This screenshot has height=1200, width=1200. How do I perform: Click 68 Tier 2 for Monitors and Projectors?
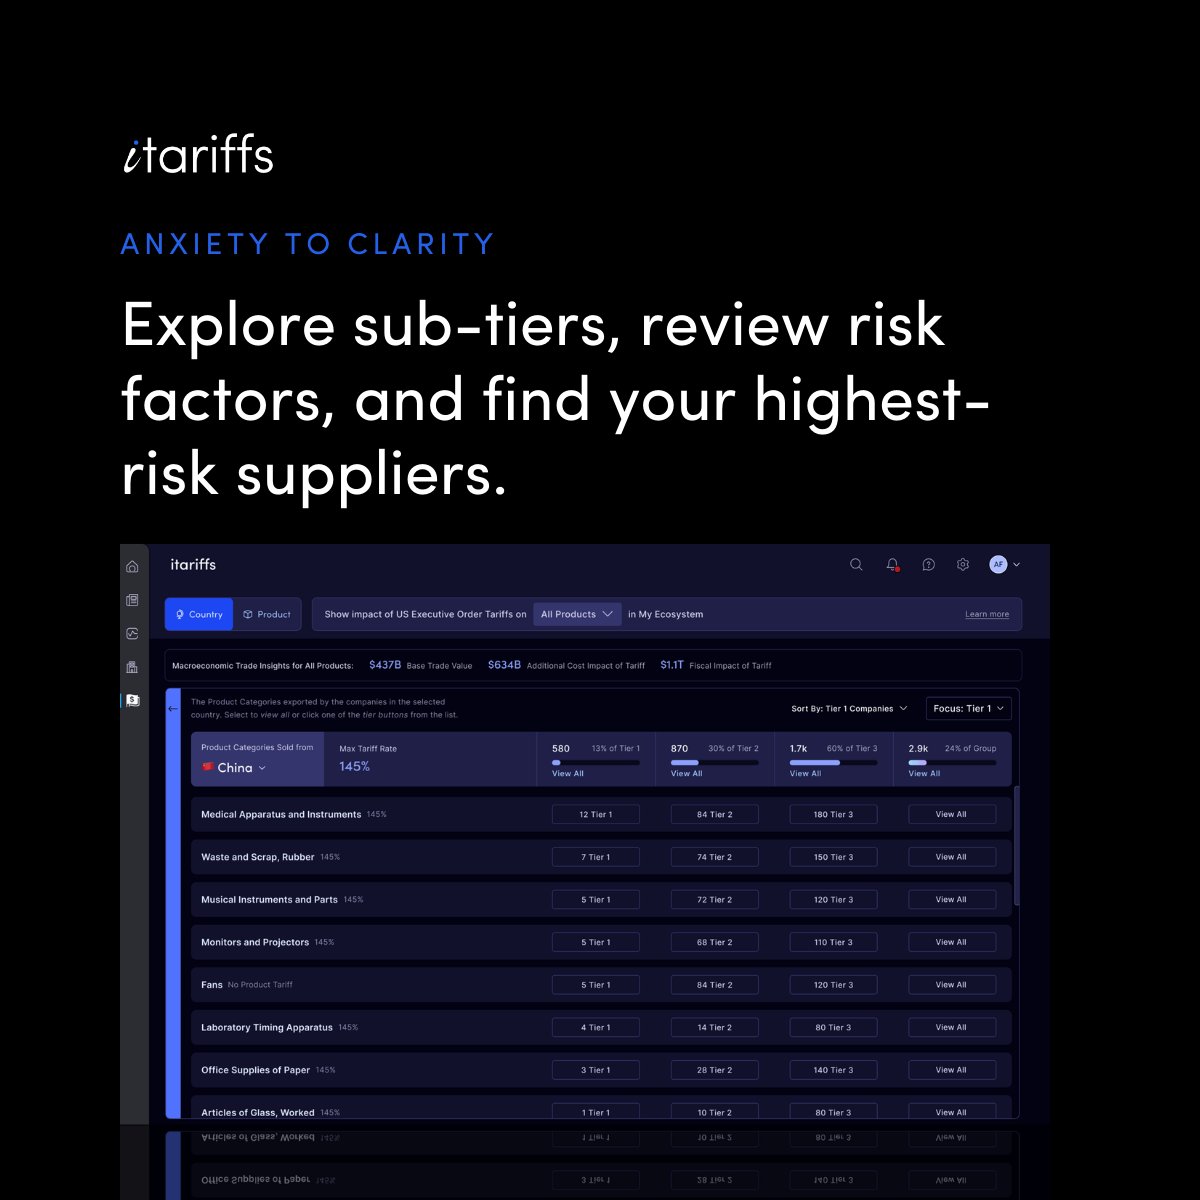(714, 942)
